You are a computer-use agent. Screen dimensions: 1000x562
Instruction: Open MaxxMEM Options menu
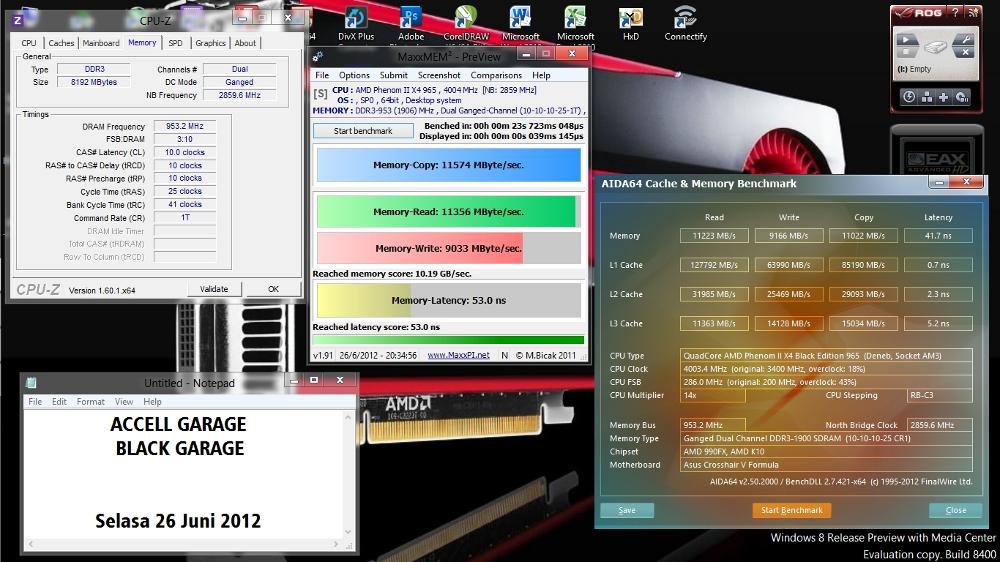[354, 75]
